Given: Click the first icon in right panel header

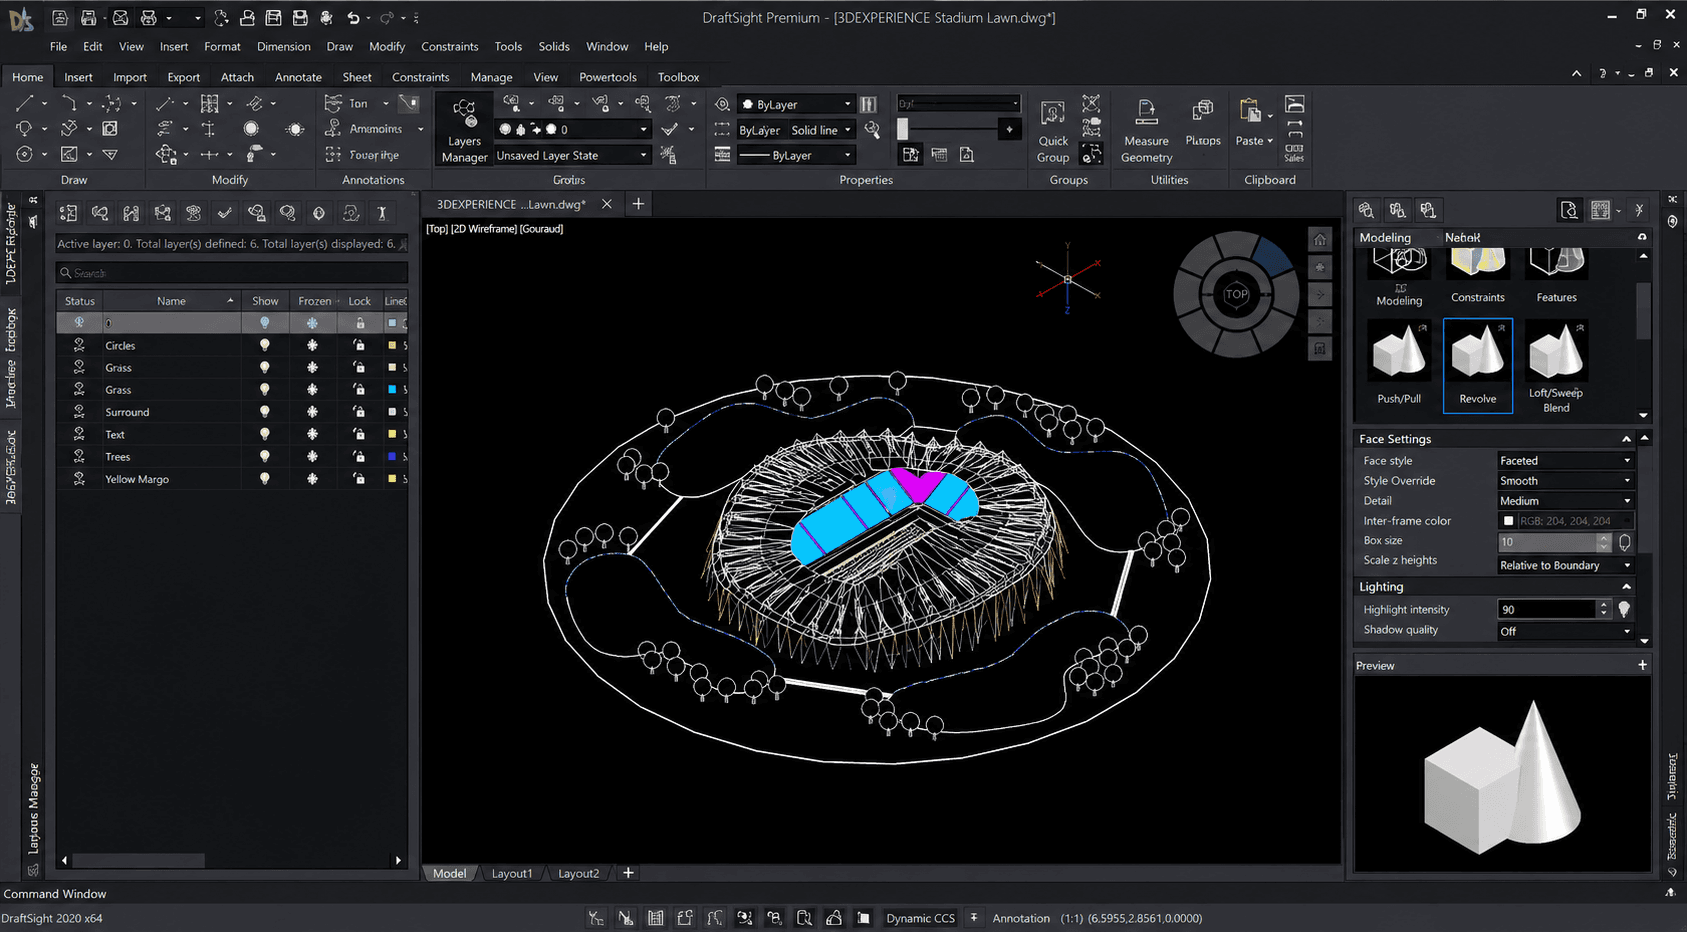Looking at the screenshot, I should tap(1366, 210).
